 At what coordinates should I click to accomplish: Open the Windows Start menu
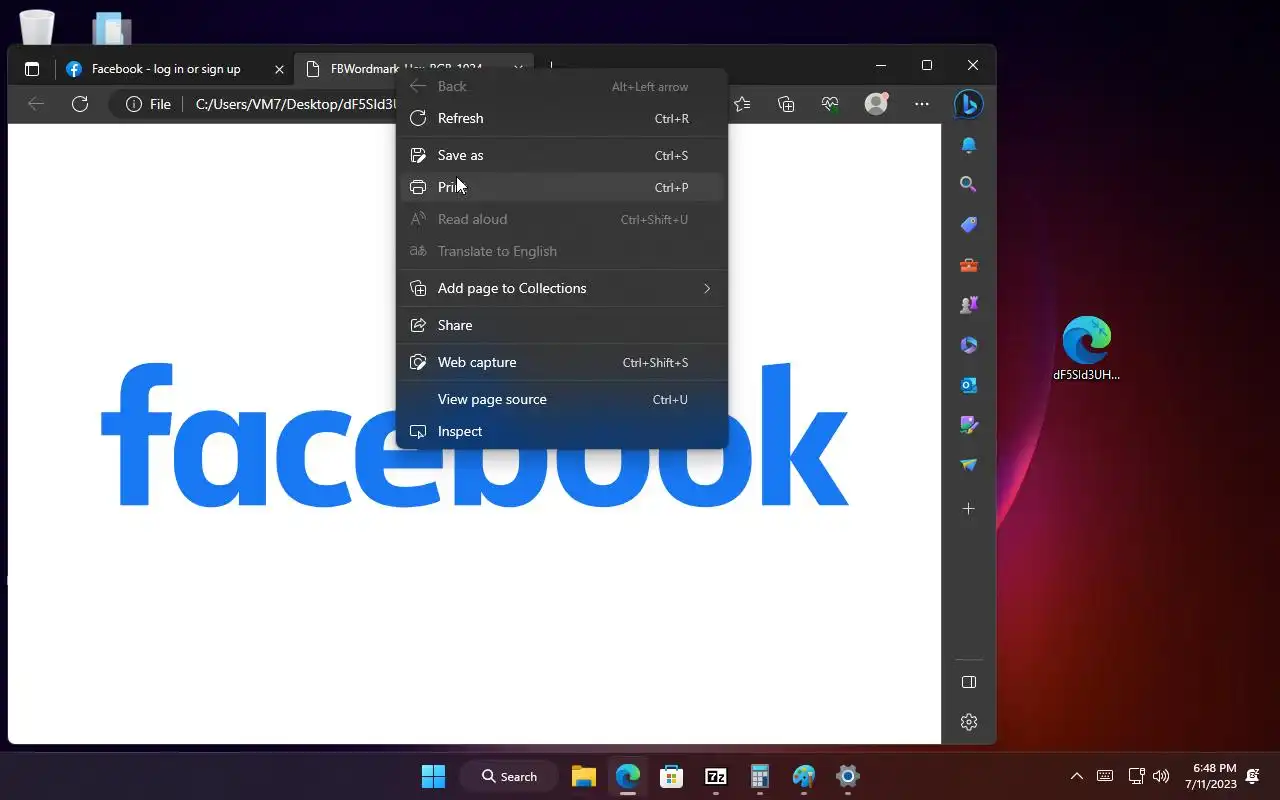(433, 776)
